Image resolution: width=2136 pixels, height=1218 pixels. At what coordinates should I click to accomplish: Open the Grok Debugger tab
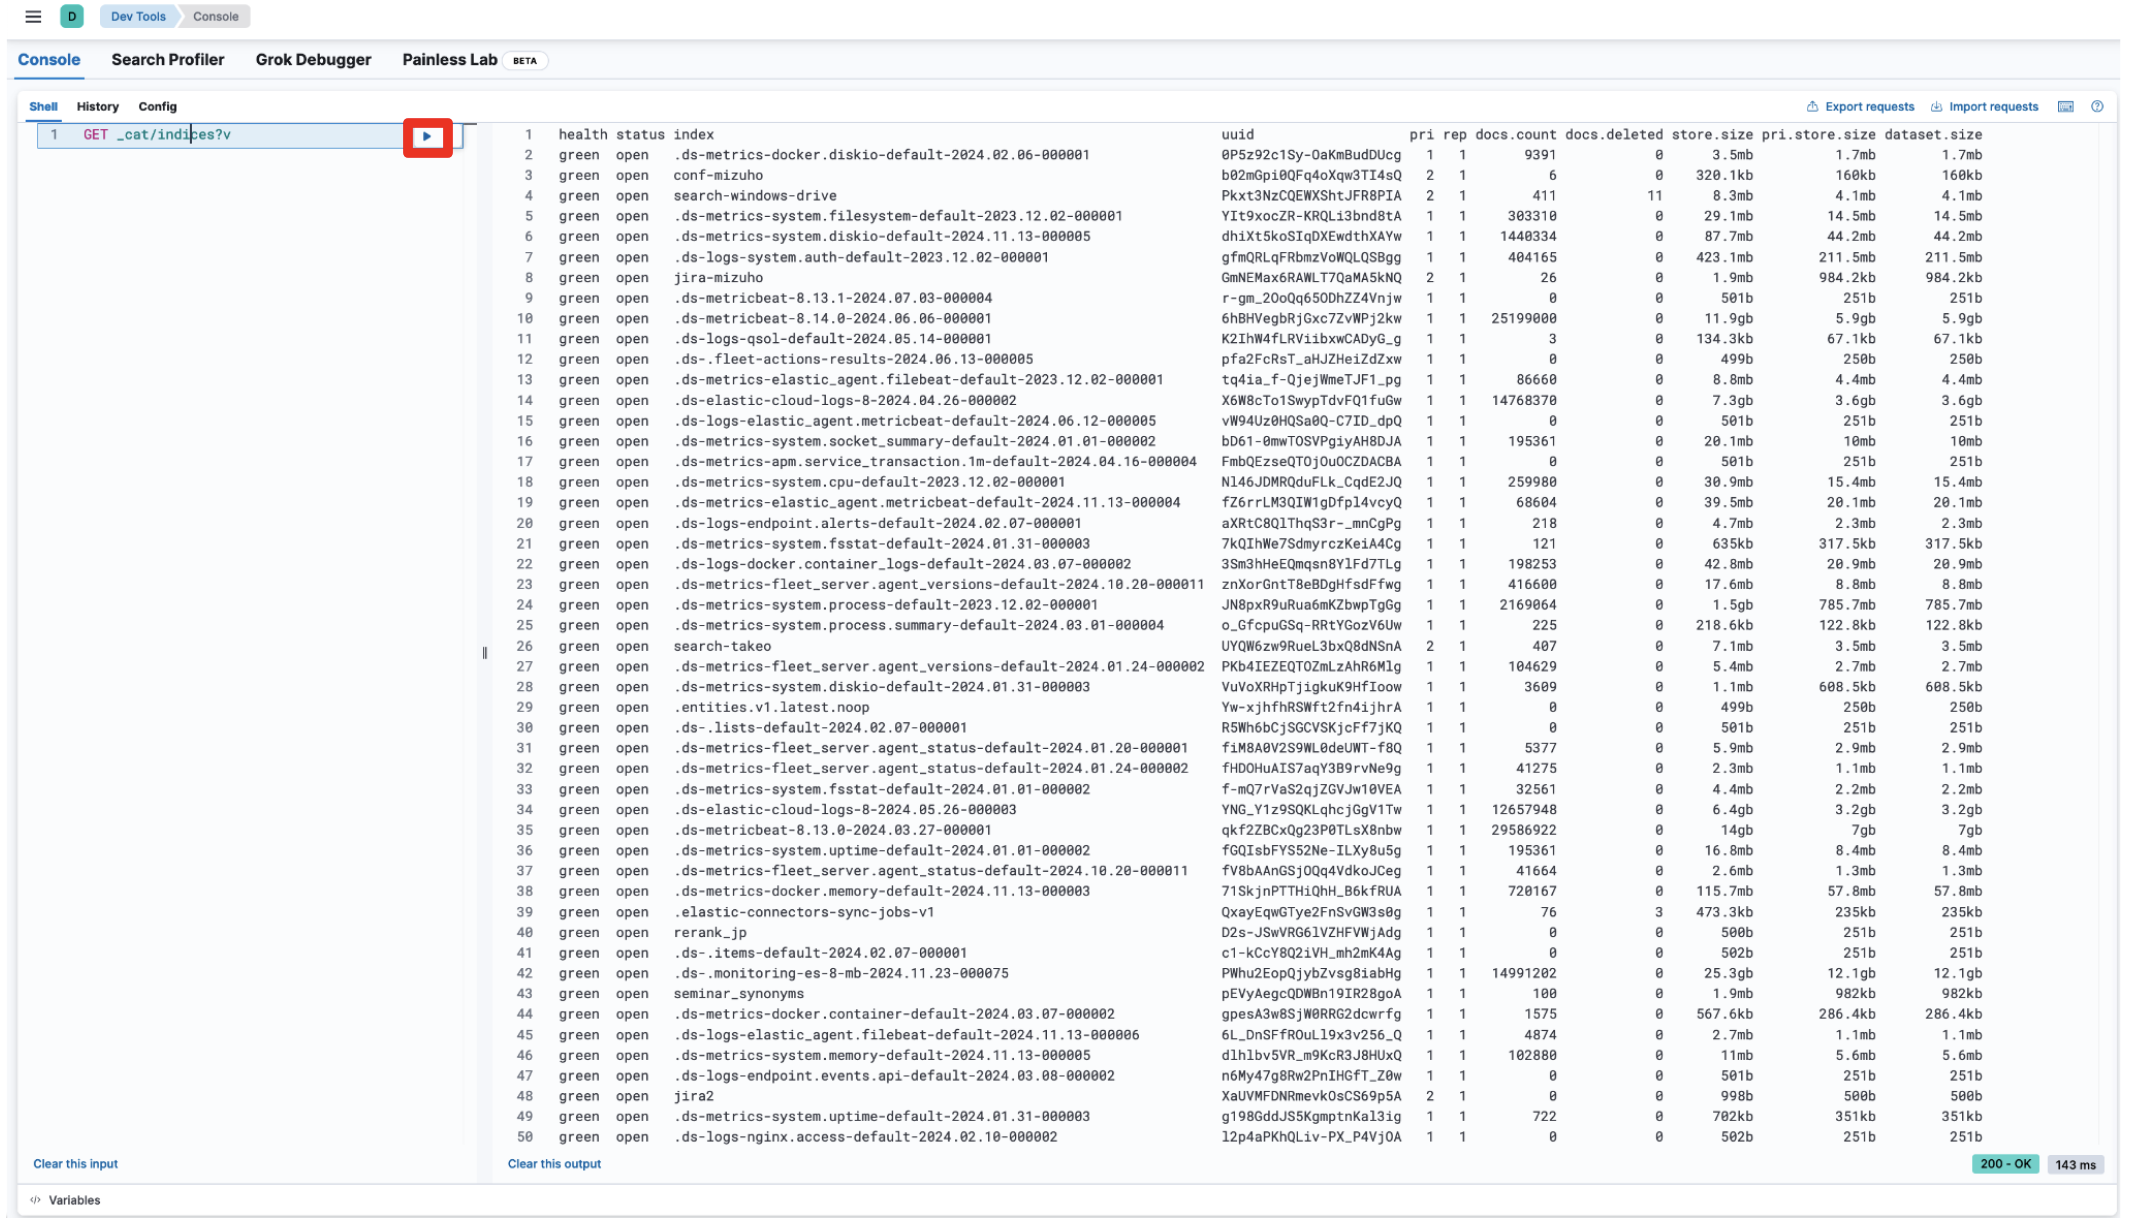[313, 60]
